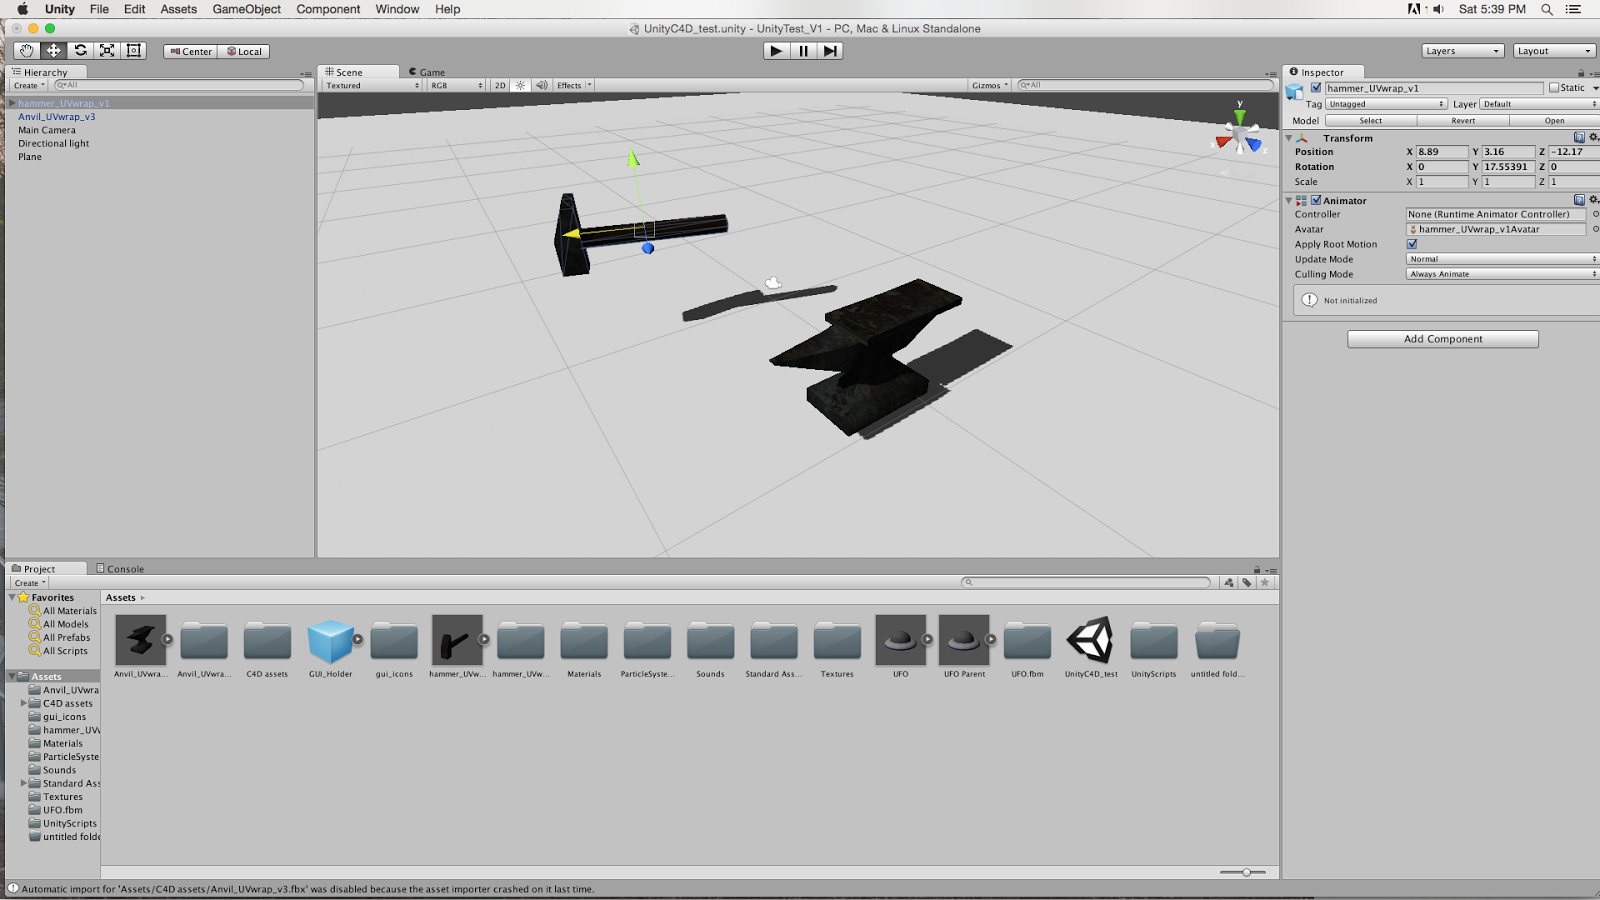
Task: Toggle the 2D view button in Scene
Action: click(500, 86)
